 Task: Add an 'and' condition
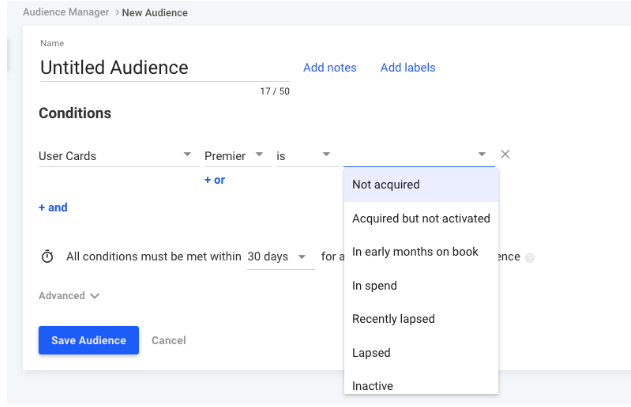[53, 207]
